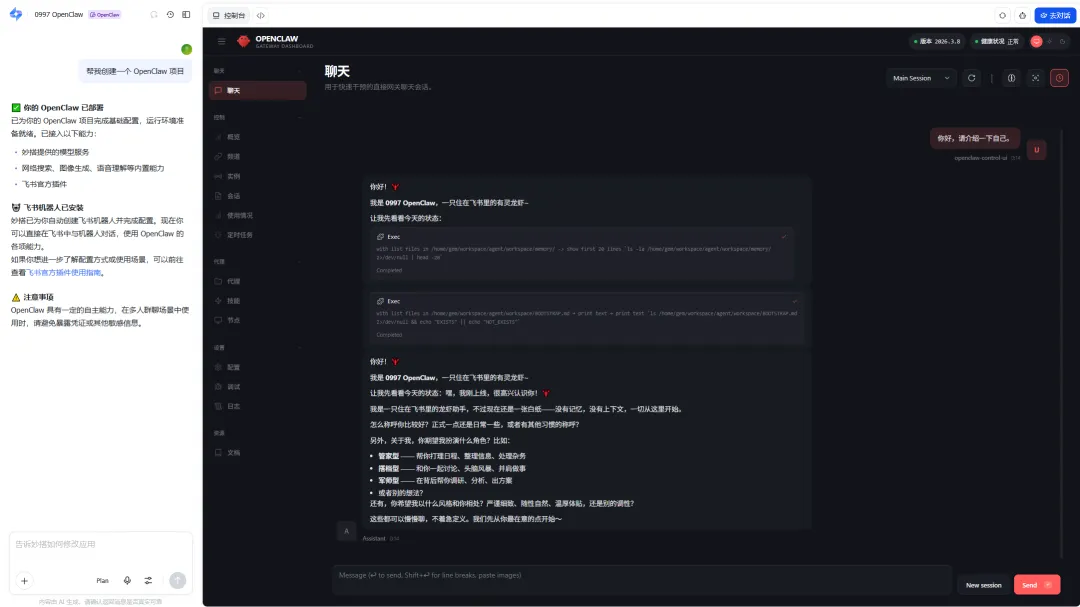This screenshot has height=607, width=1080.
Task: Click the red clock icon in chat toolbar
Action: (x=1059, y=78)
